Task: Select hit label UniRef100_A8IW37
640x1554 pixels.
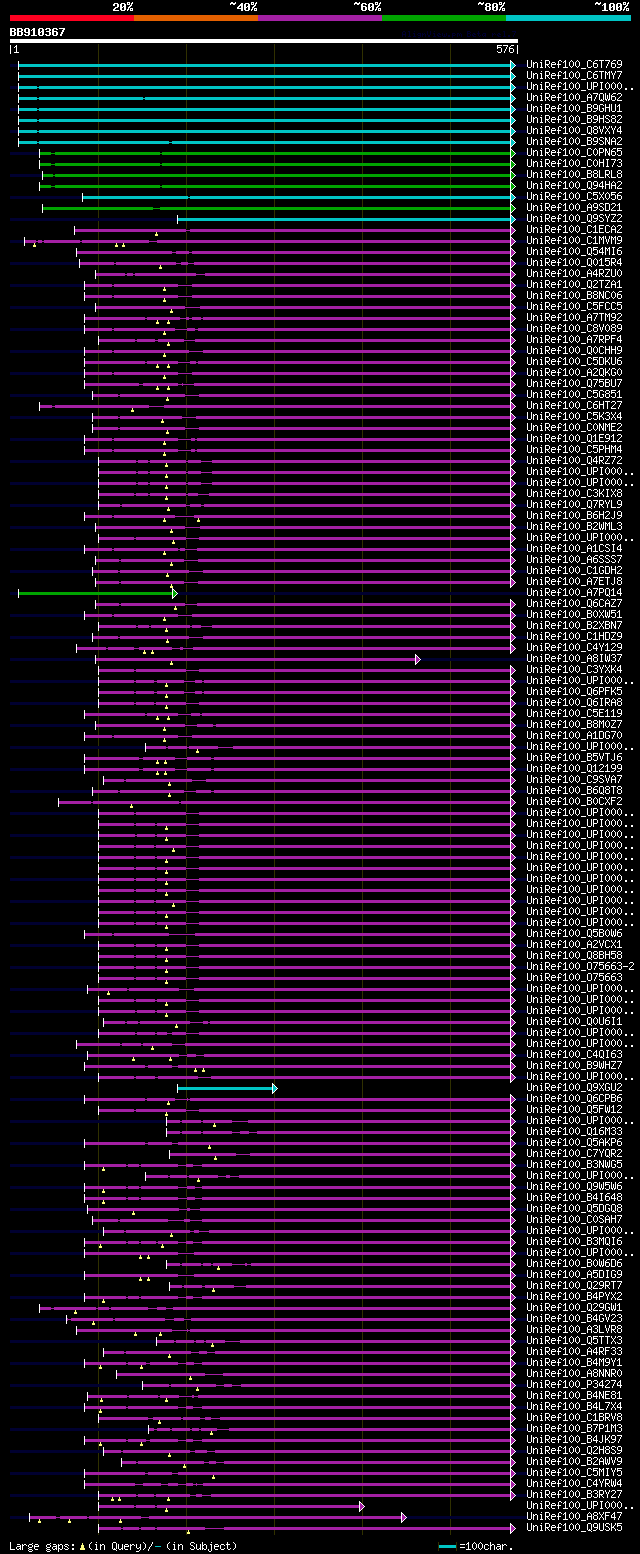Action: tap(574, 658)
